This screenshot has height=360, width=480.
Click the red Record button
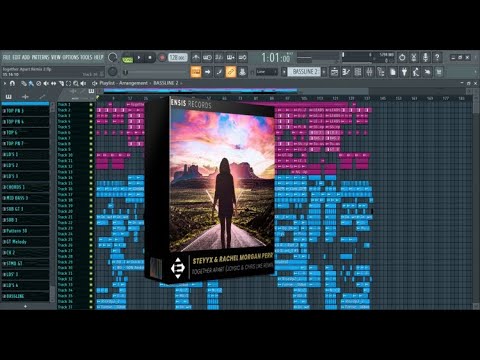click(162, 58)
